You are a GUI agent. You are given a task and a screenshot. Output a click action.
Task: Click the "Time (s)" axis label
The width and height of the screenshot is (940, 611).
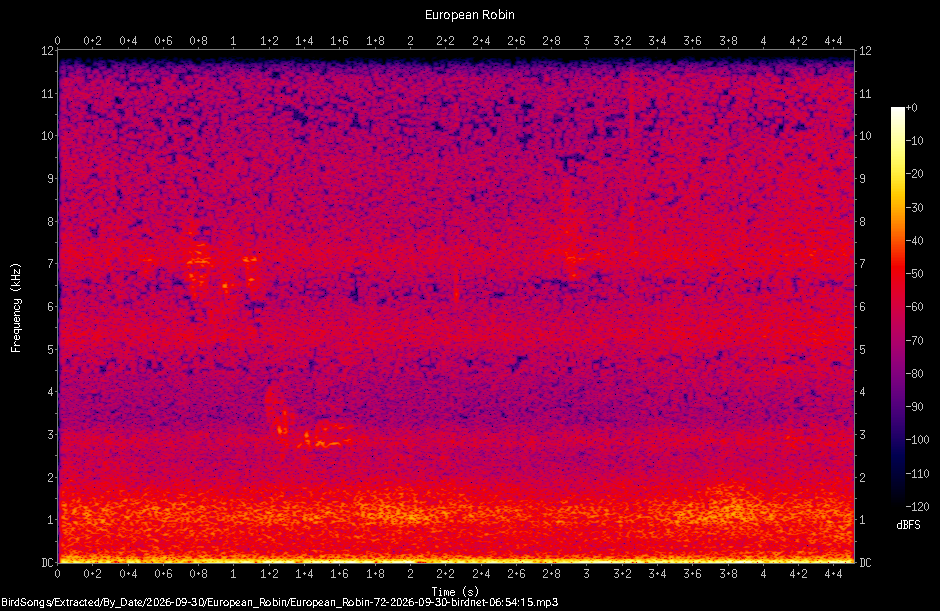[x=455, y=592]
